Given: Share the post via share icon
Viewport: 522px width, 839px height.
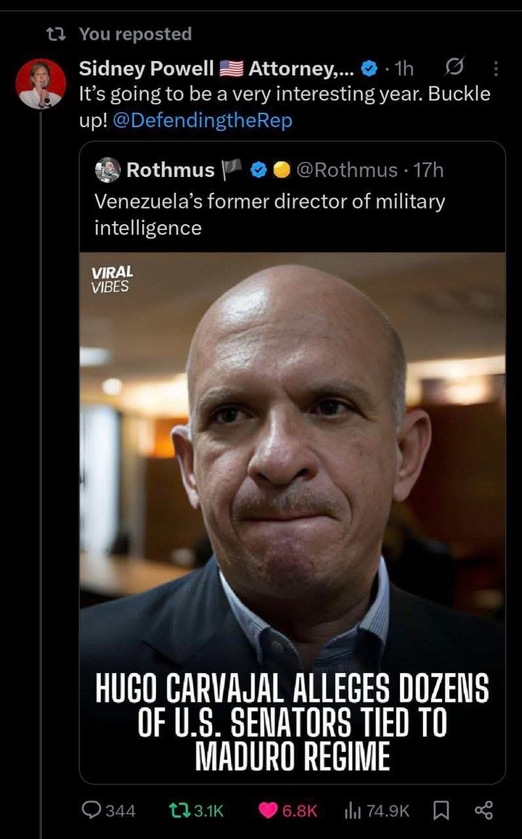Looking at the screenshot, I should click(x=483, y=810).
